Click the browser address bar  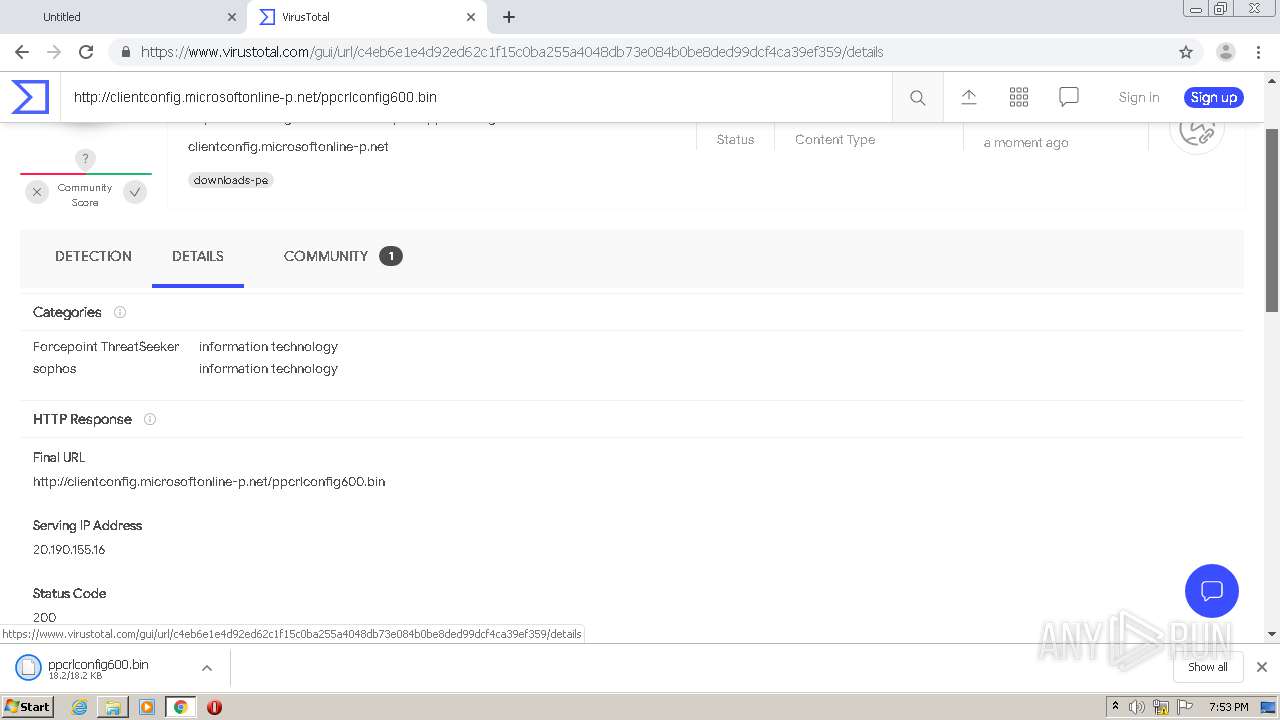(x=640, y=52)
